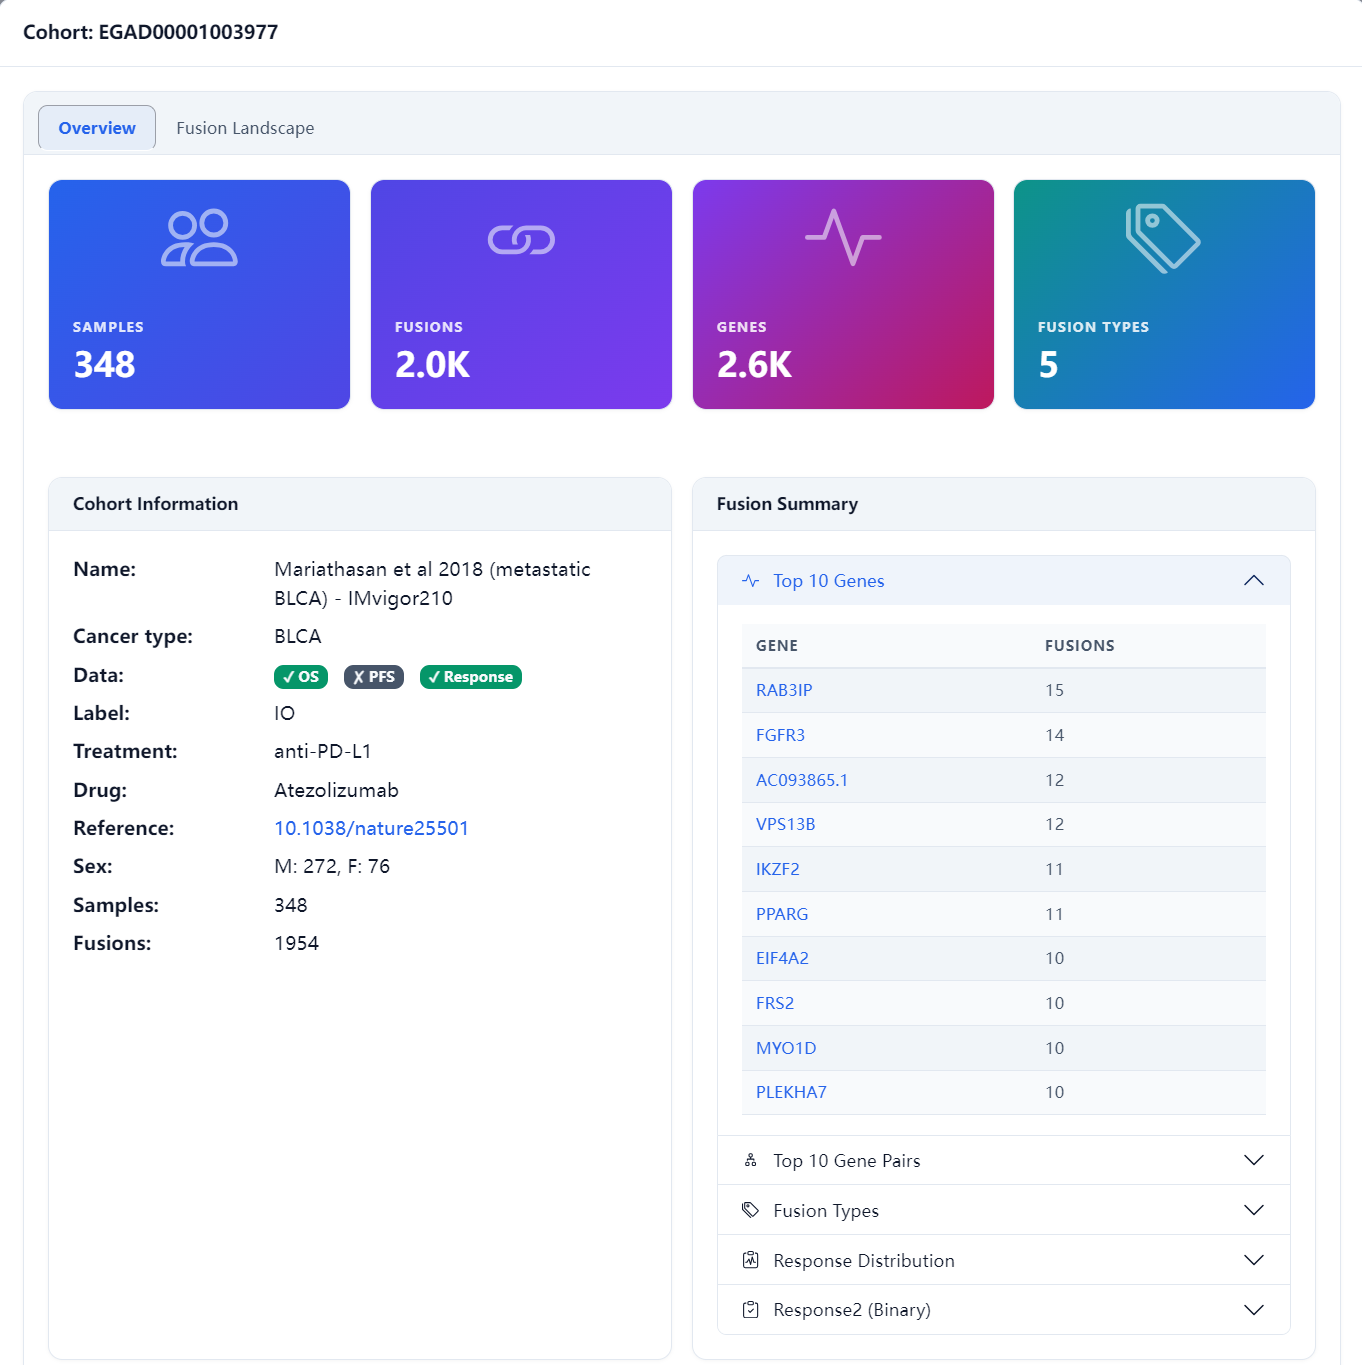Click the pulse icon beside Top 10 Genes
This screenshot has width=1362, height=1365.
coord(751,581)
